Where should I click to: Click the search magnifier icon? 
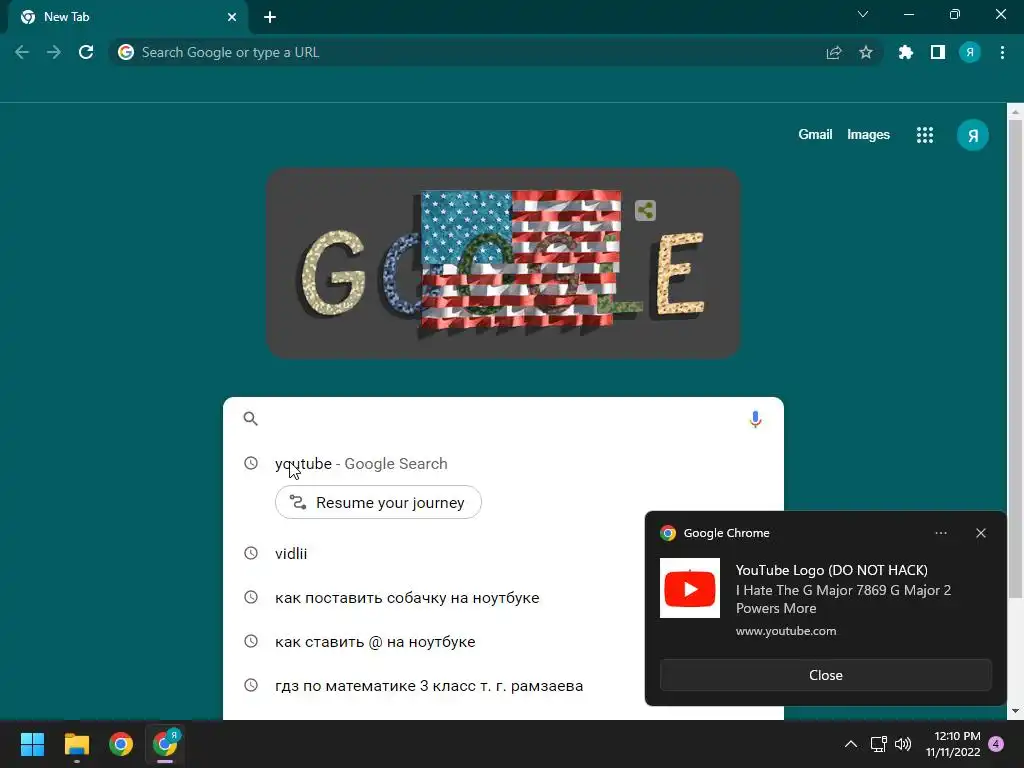(251, 419)
